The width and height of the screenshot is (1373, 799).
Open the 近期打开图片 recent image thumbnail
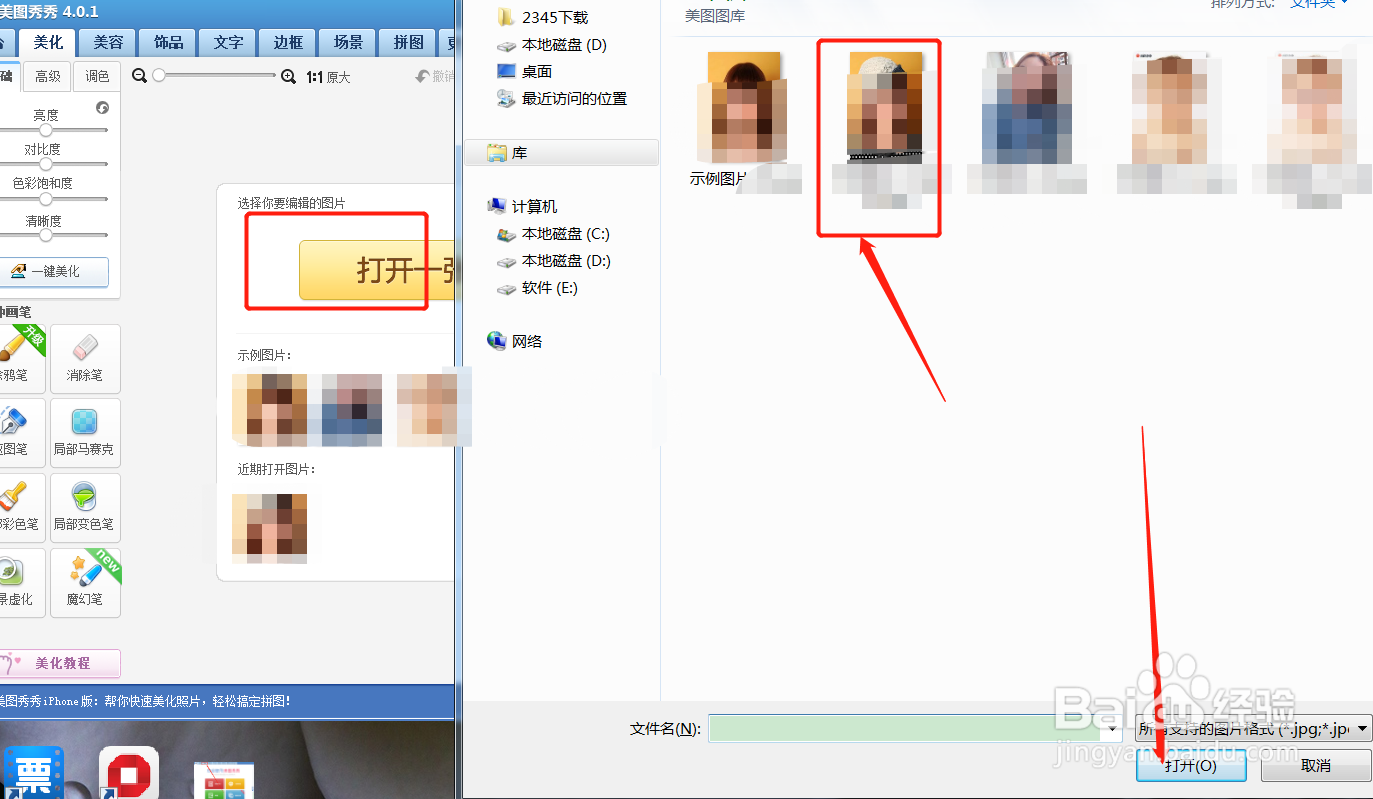point(269,528)
